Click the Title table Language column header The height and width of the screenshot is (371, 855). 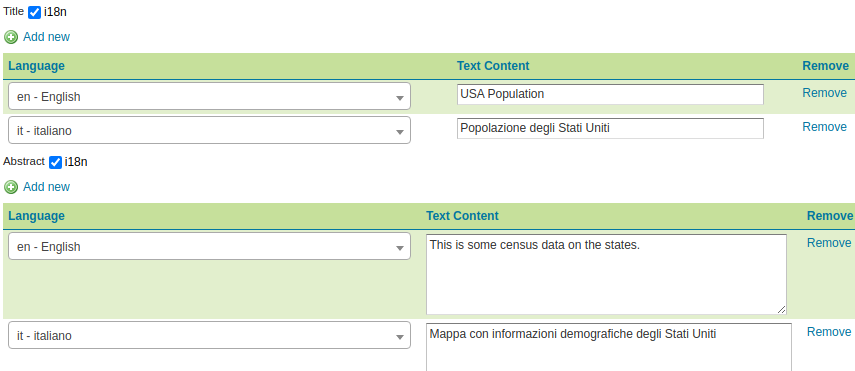36,66
